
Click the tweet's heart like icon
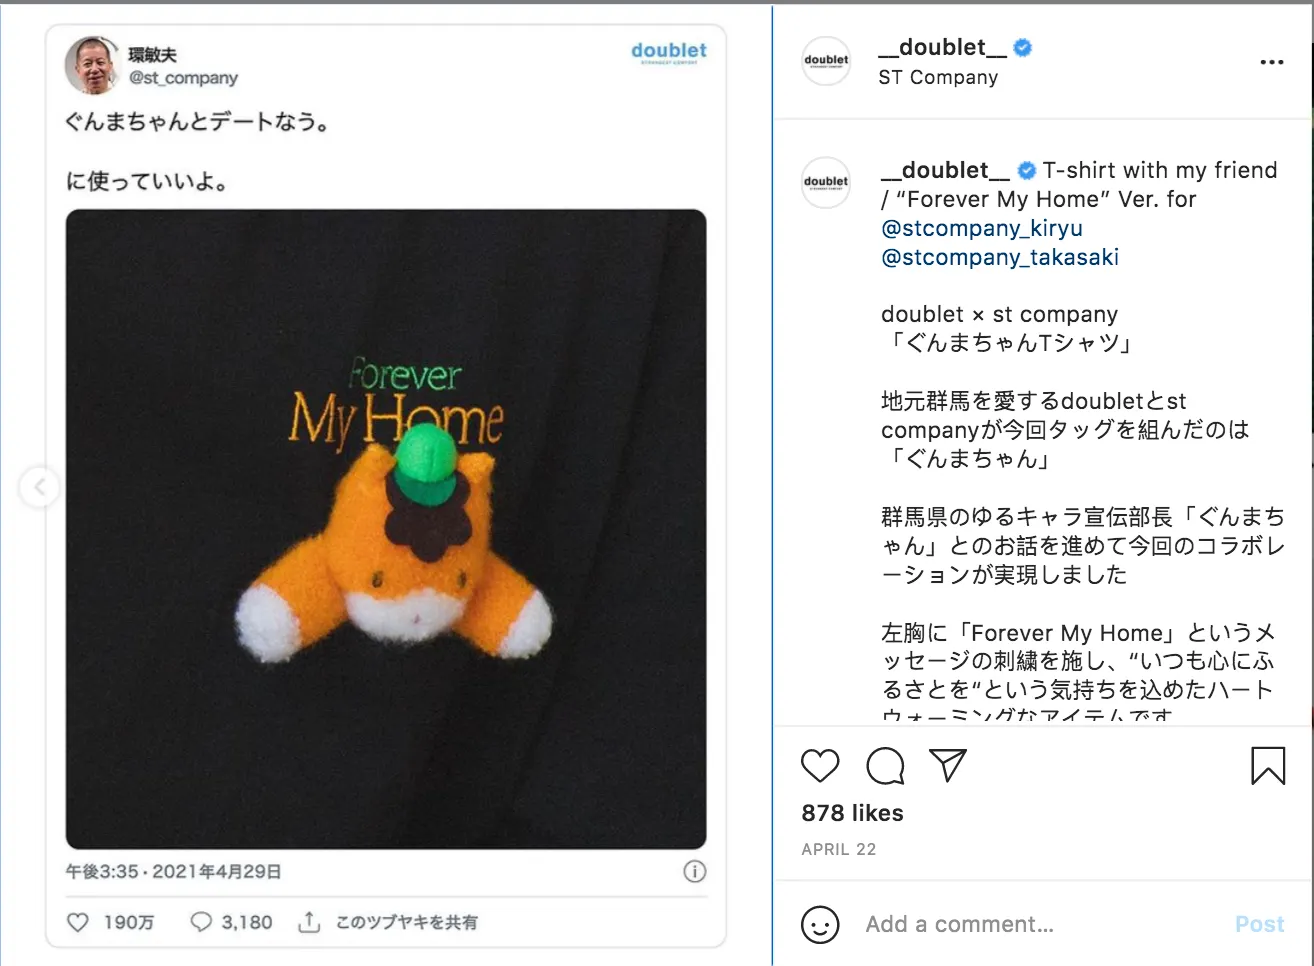(x=78, y=922)
